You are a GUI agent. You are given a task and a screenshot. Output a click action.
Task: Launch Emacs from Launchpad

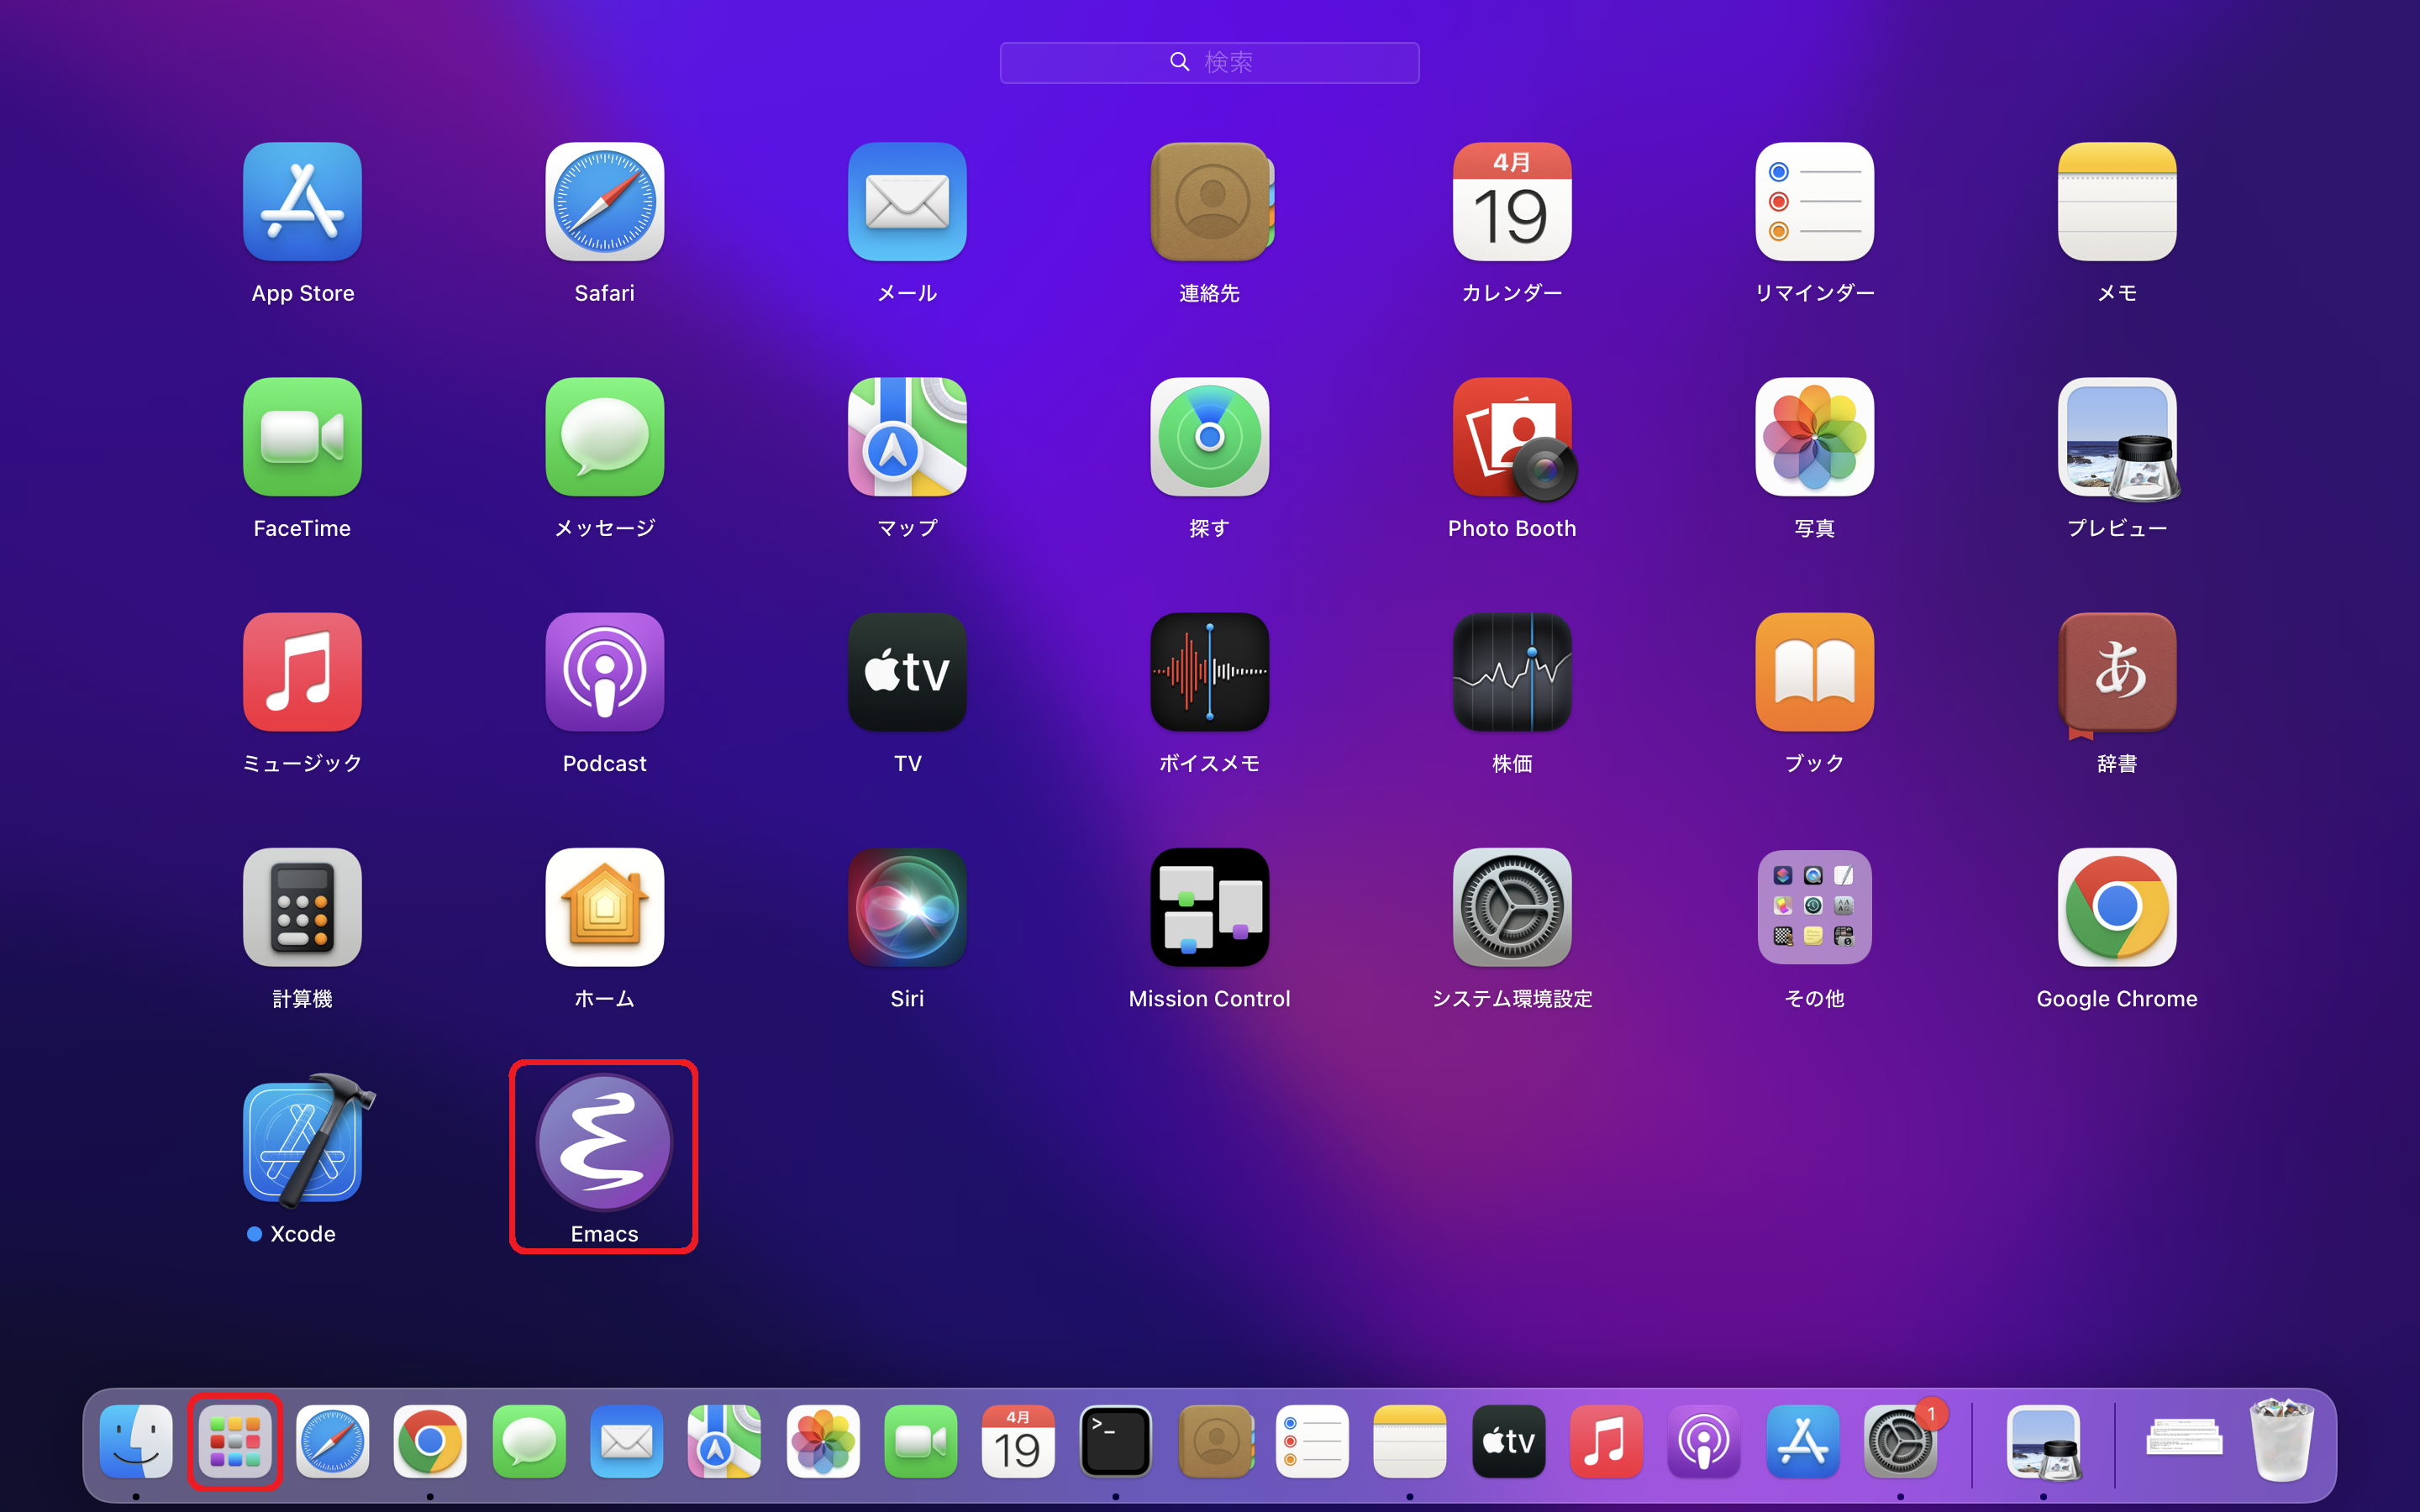[x=604, y=1143]
